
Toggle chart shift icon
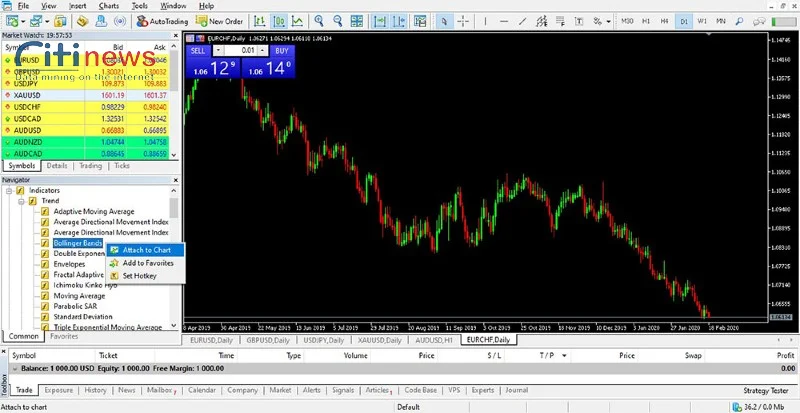click(399, 21)
